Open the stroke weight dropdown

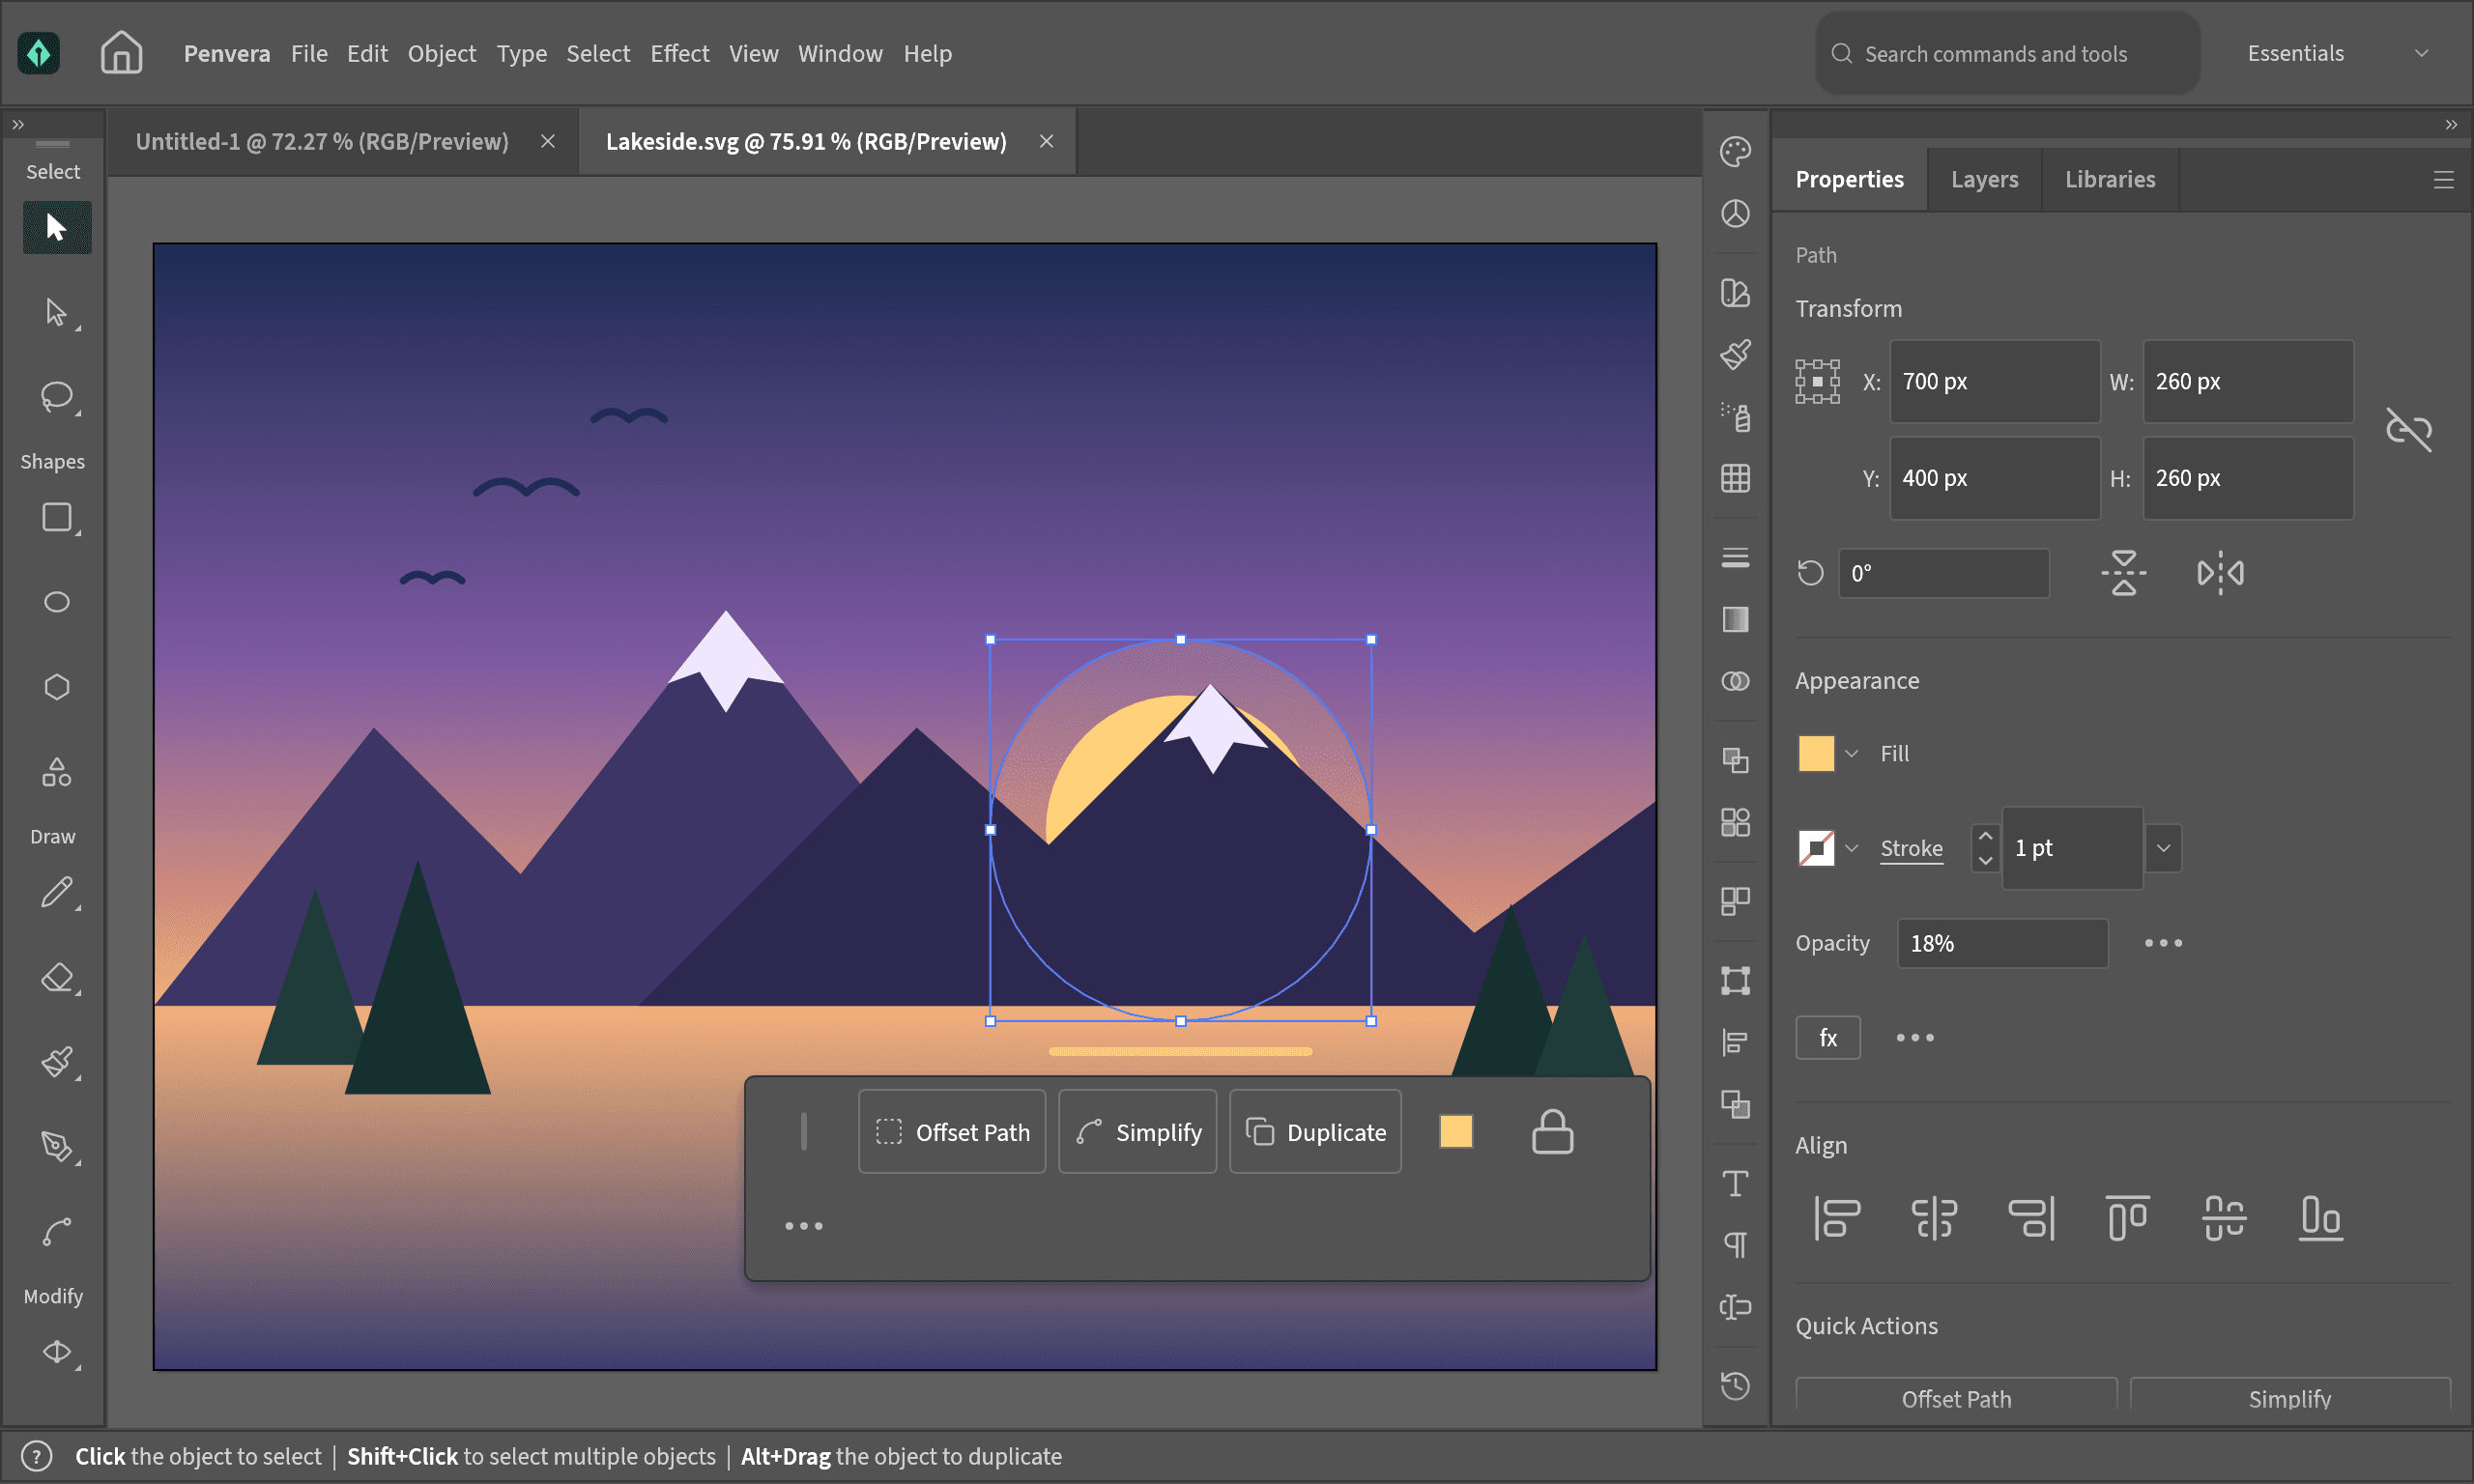[2163, 849]
